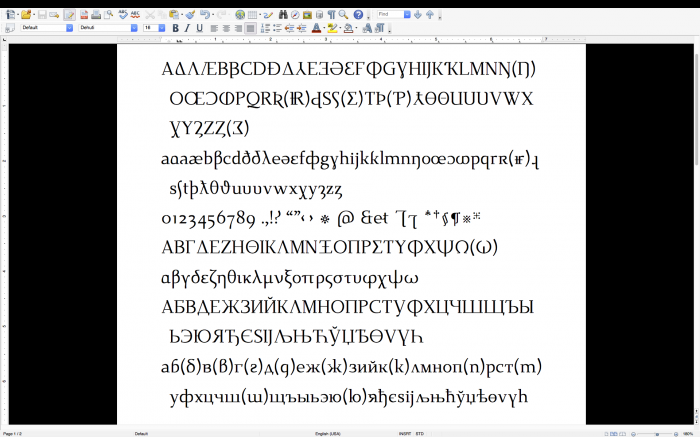
Task: Toggle Italic formatting
Action: (187, 28)
